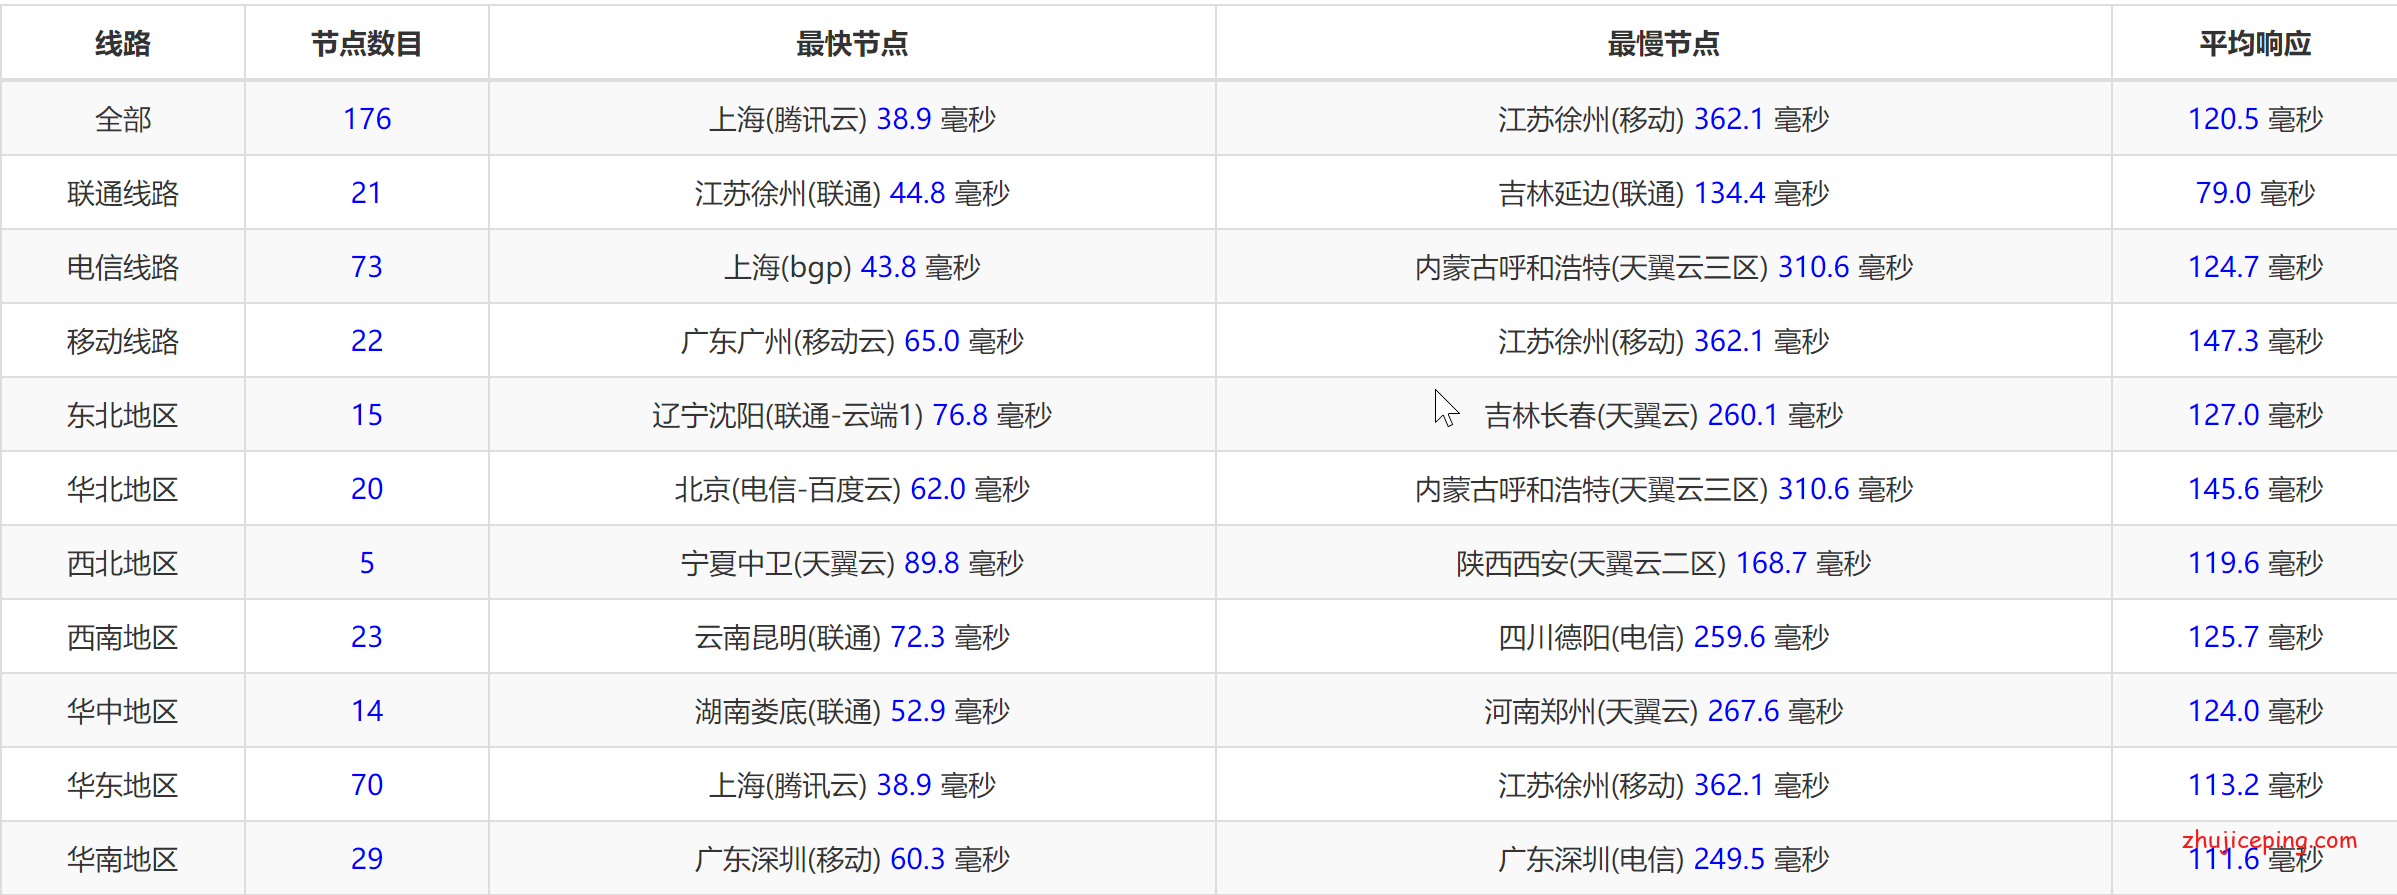2397x895 pixels.
Task: Click the 线路 column header
Action: click(123, 44)
